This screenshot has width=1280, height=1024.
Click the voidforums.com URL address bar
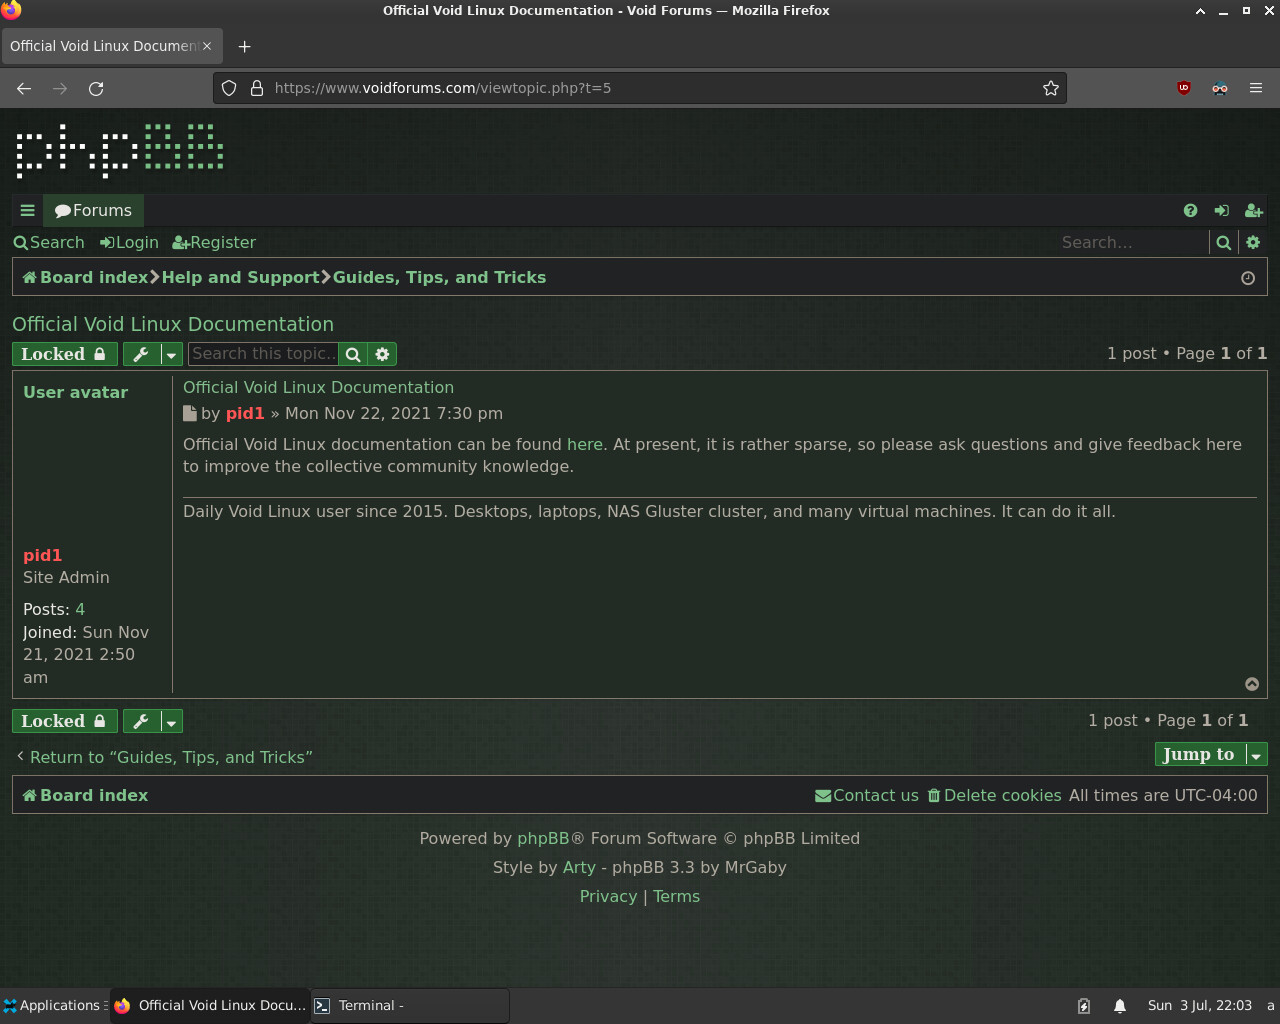click(x=640, y=88)
